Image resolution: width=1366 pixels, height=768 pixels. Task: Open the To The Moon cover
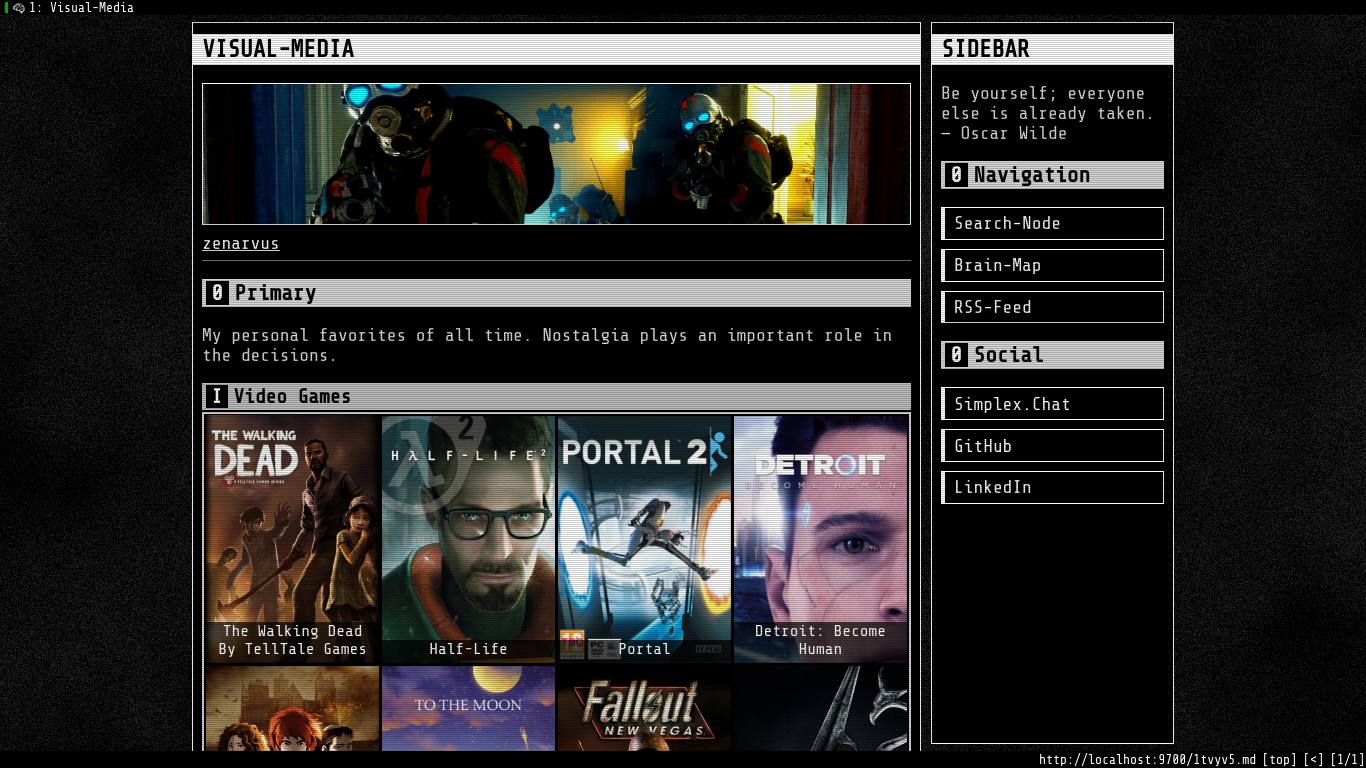pos(468,708)
